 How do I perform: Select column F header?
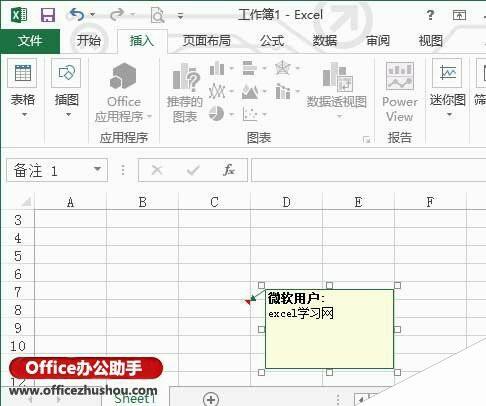tap(430, 202)
